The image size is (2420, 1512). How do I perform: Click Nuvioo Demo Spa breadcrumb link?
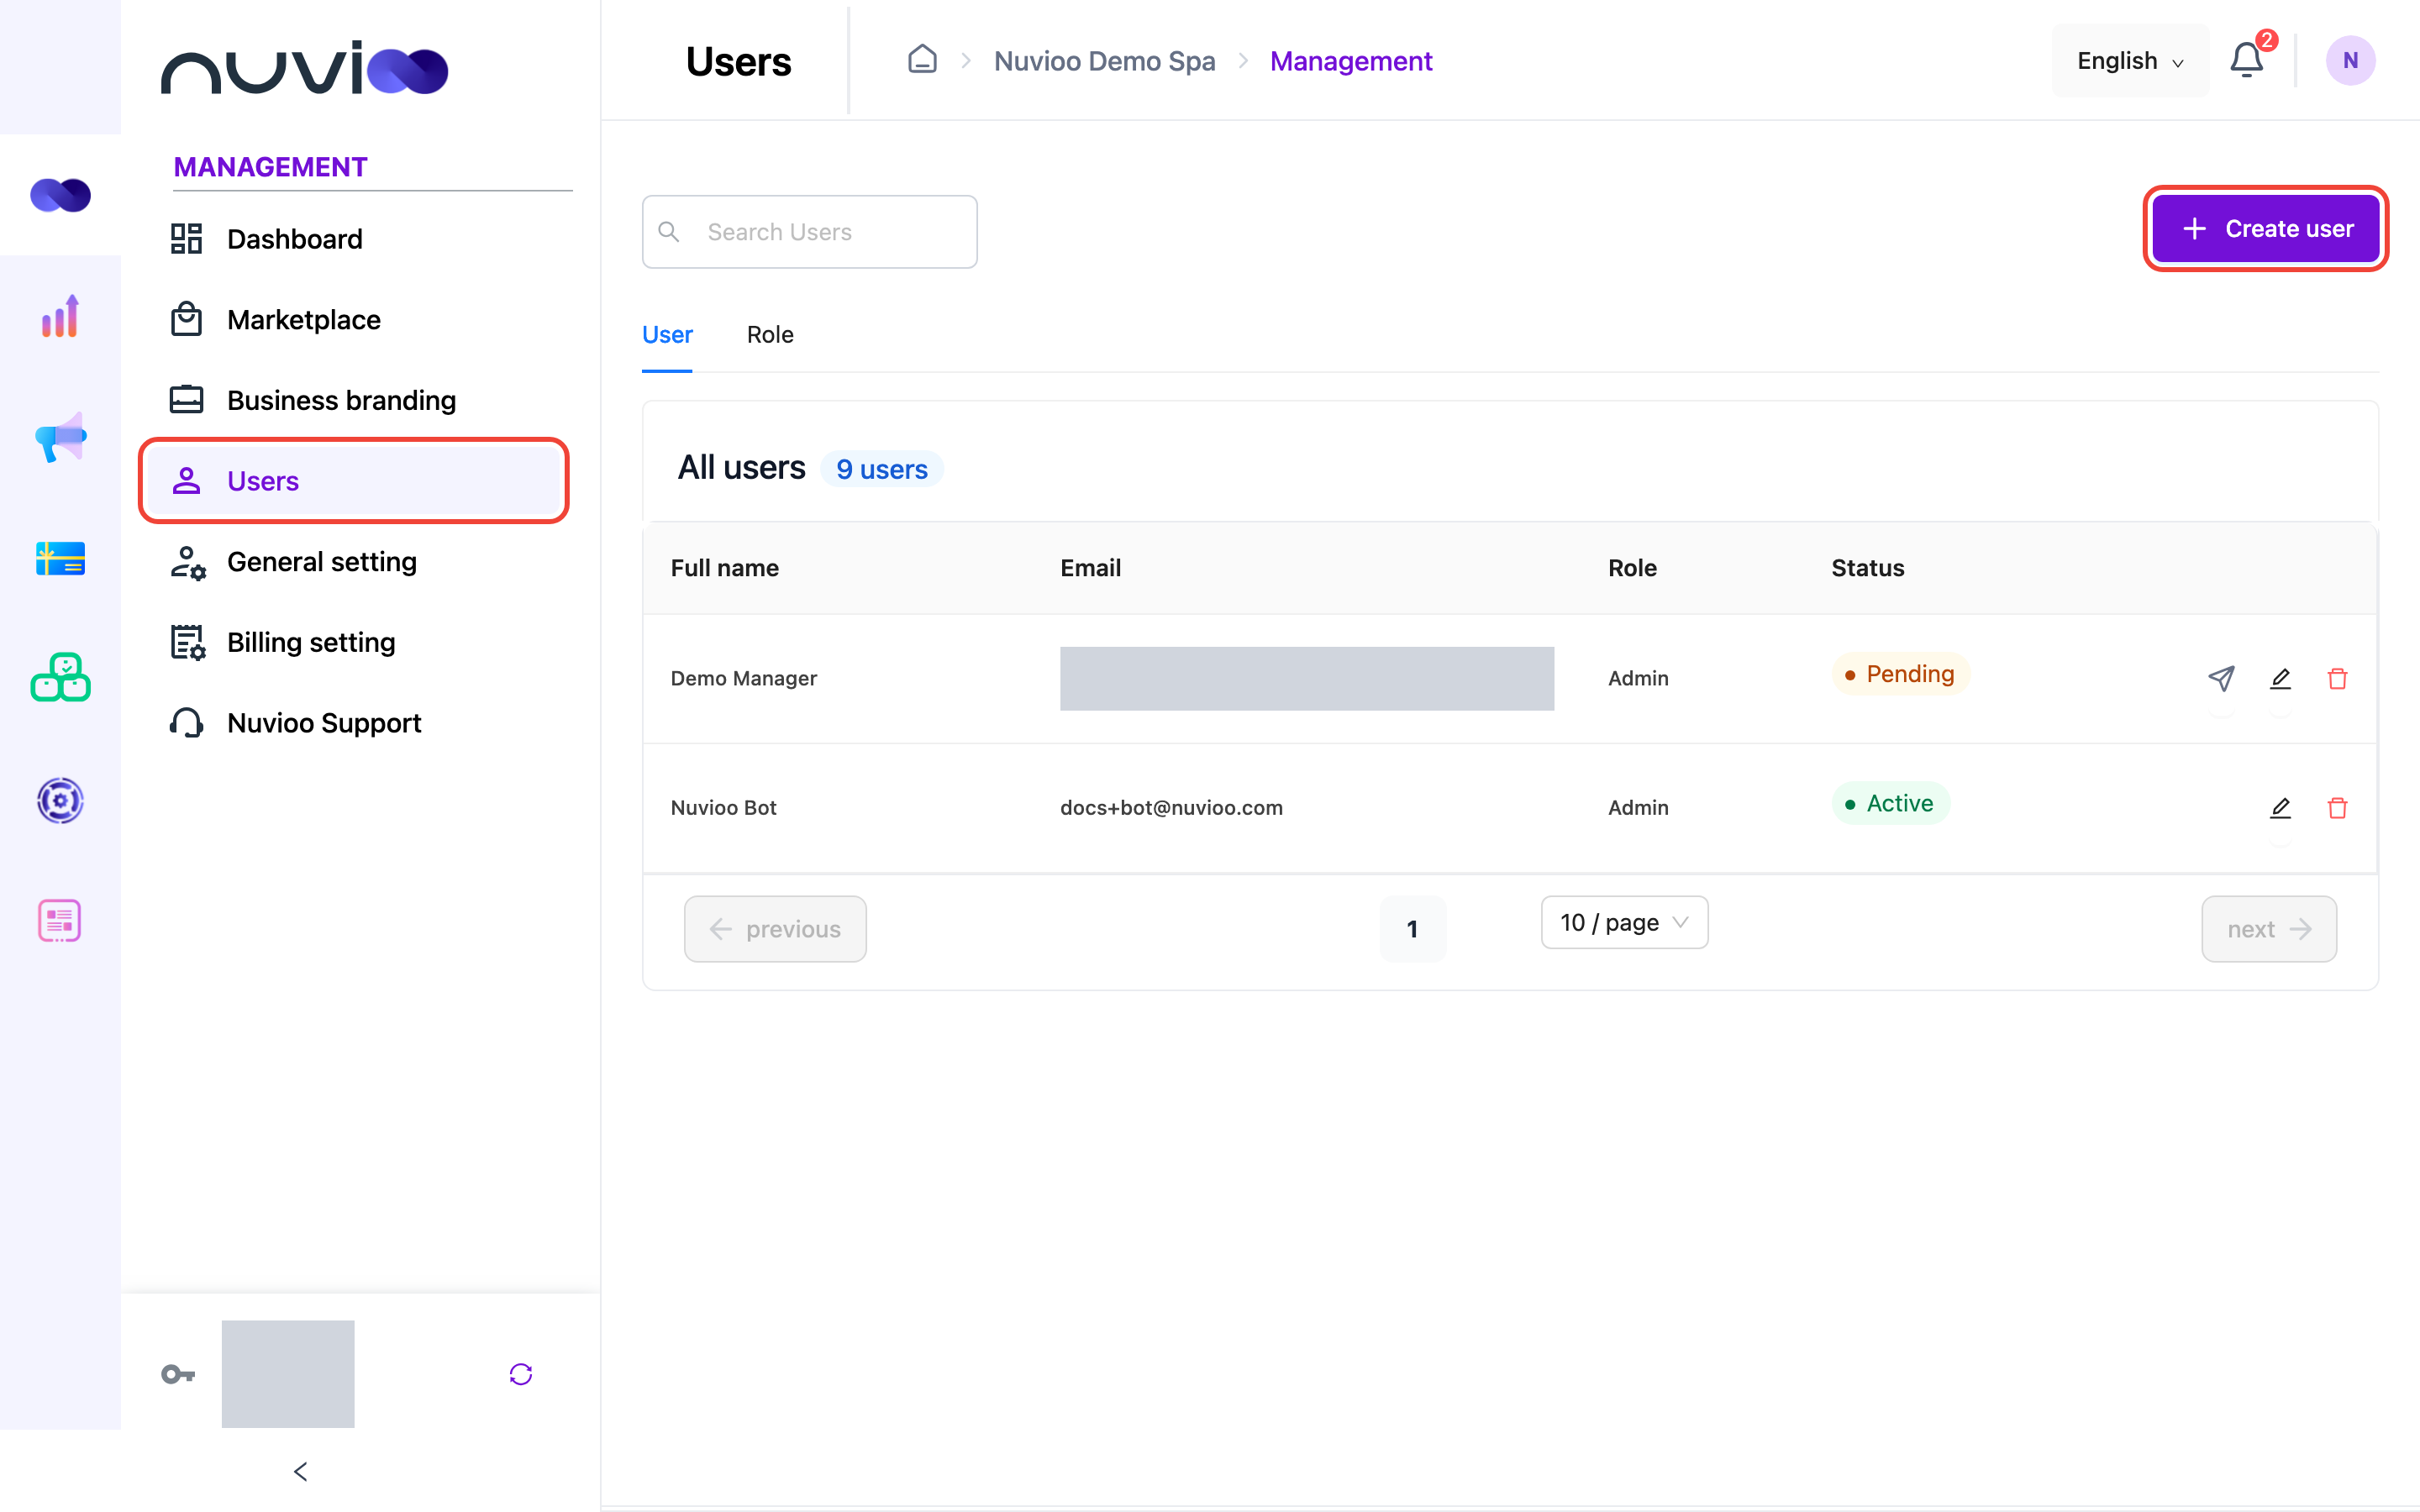[1104, 60]
